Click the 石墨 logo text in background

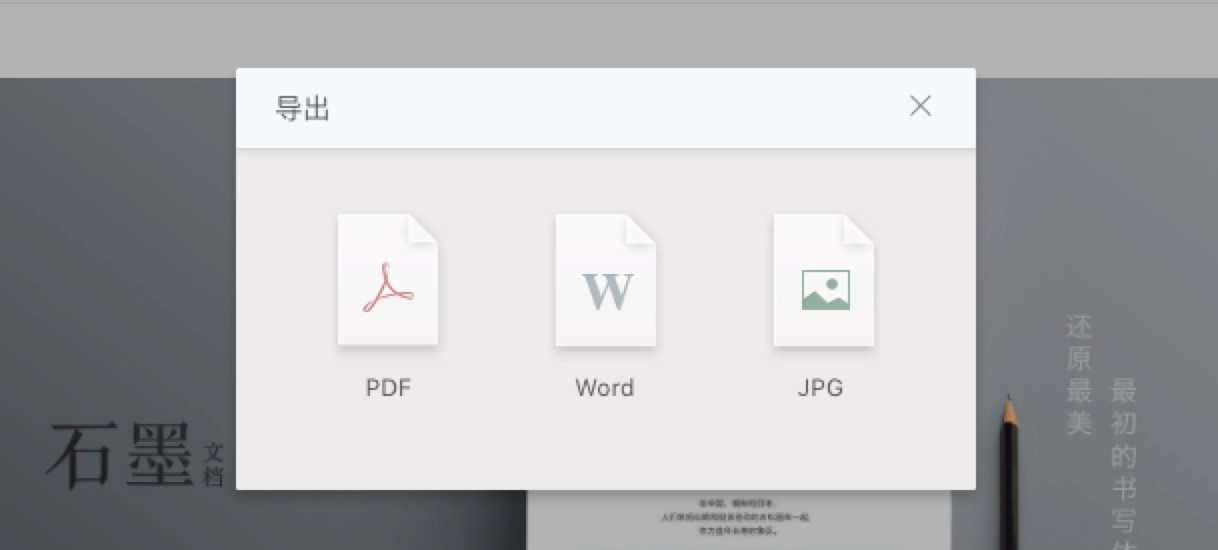point(118,455)
